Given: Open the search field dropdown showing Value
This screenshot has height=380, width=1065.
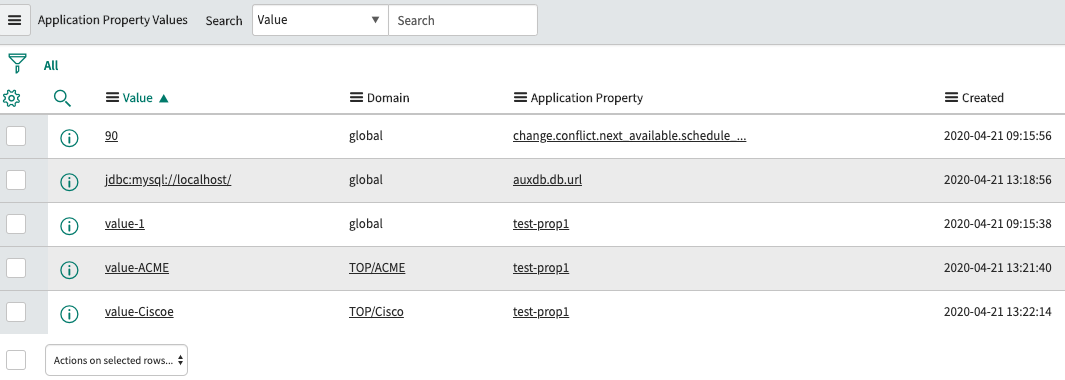Looking at the screenshot, I should 320,20.
